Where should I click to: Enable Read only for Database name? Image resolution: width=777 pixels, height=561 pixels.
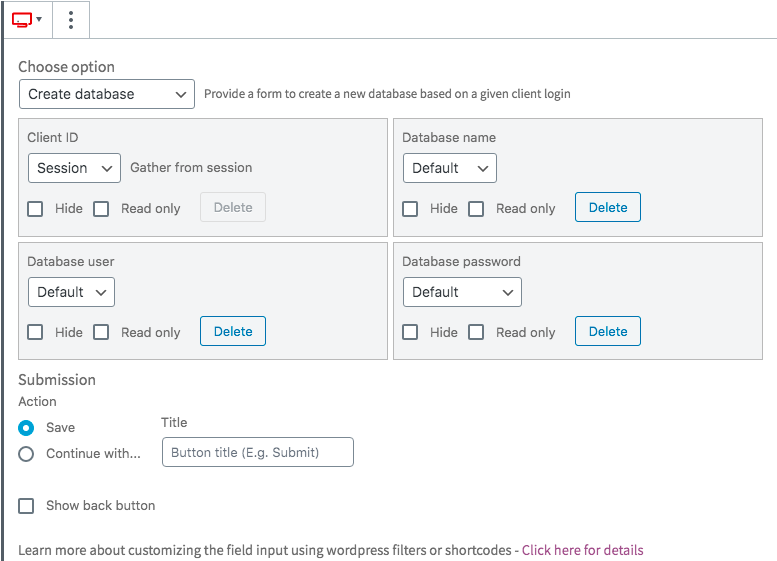[476, 209]
